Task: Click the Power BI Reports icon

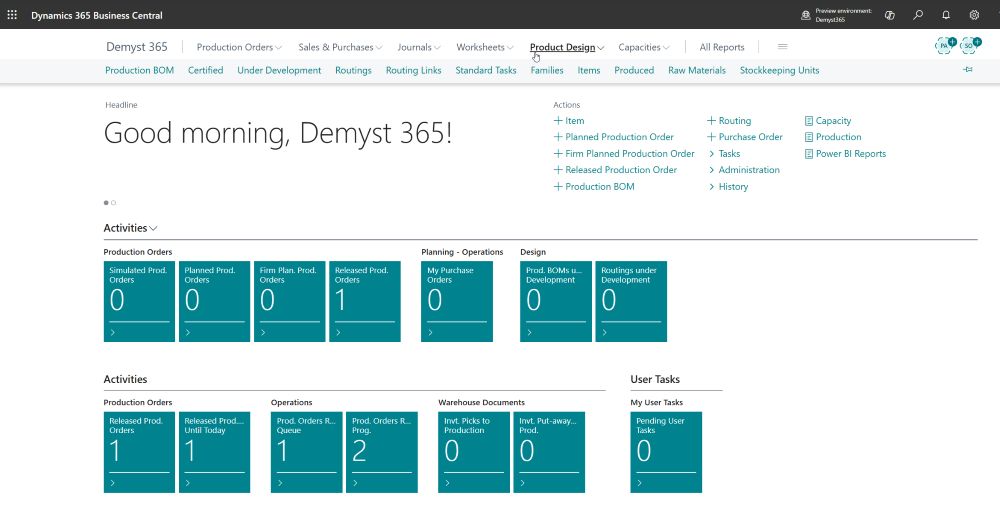Action: pos(809,154)
